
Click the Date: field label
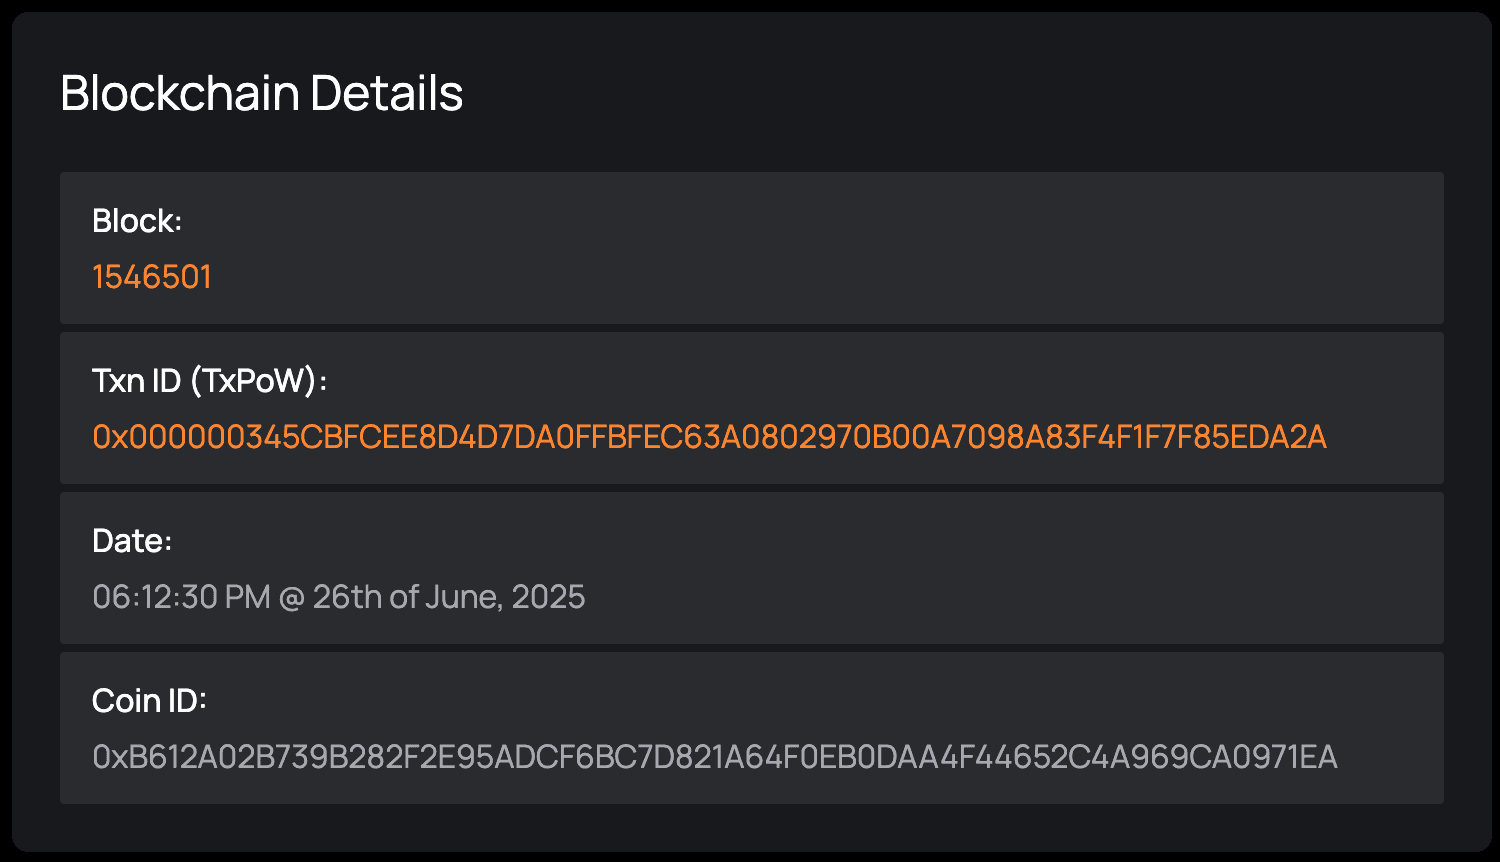click(x=130, y=539)
